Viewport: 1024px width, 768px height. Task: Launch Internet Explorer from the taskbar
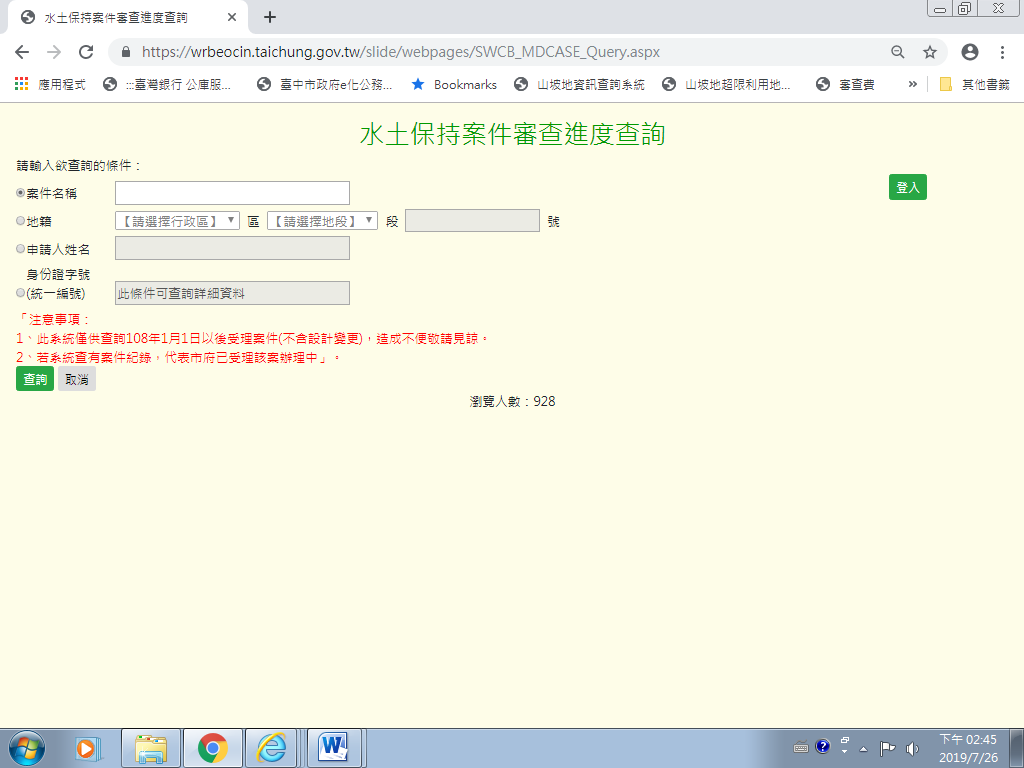pyautogui.click(x=271, y=747)
